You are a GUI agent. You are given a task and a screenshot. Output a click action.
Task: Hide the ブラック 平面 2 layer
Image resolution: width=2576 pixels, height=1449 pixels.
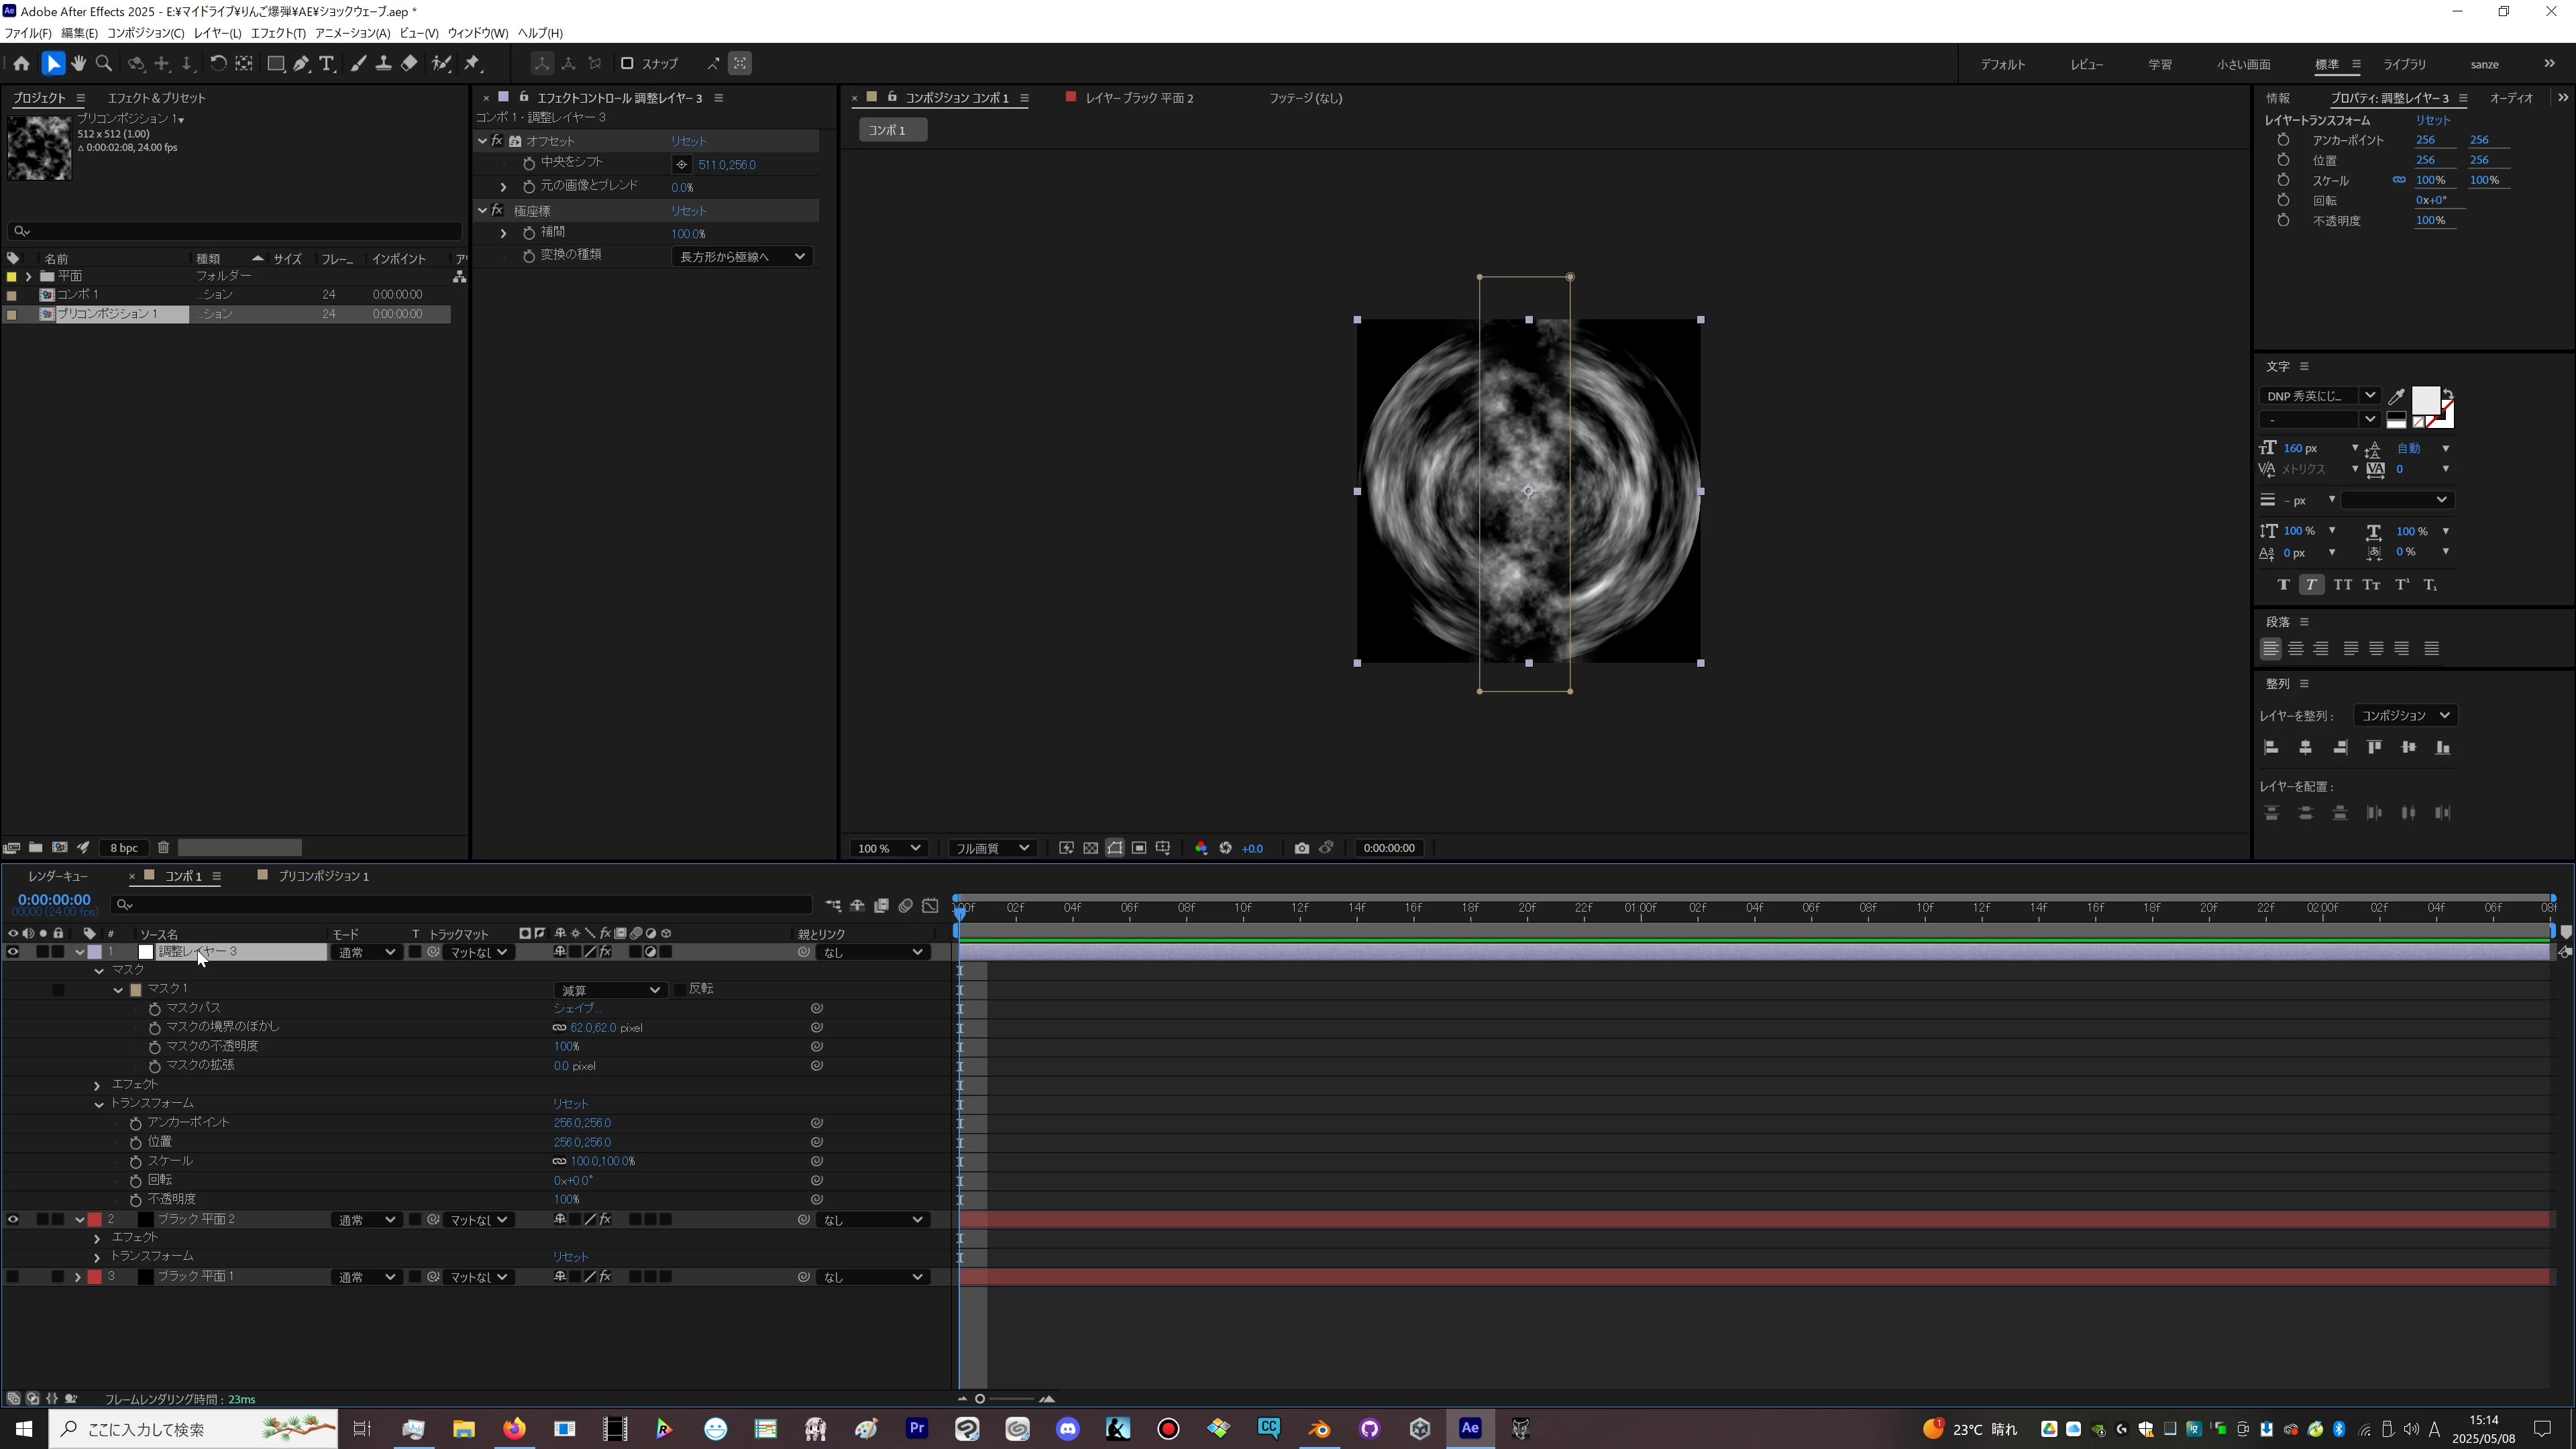click(x=13, y=1219)
